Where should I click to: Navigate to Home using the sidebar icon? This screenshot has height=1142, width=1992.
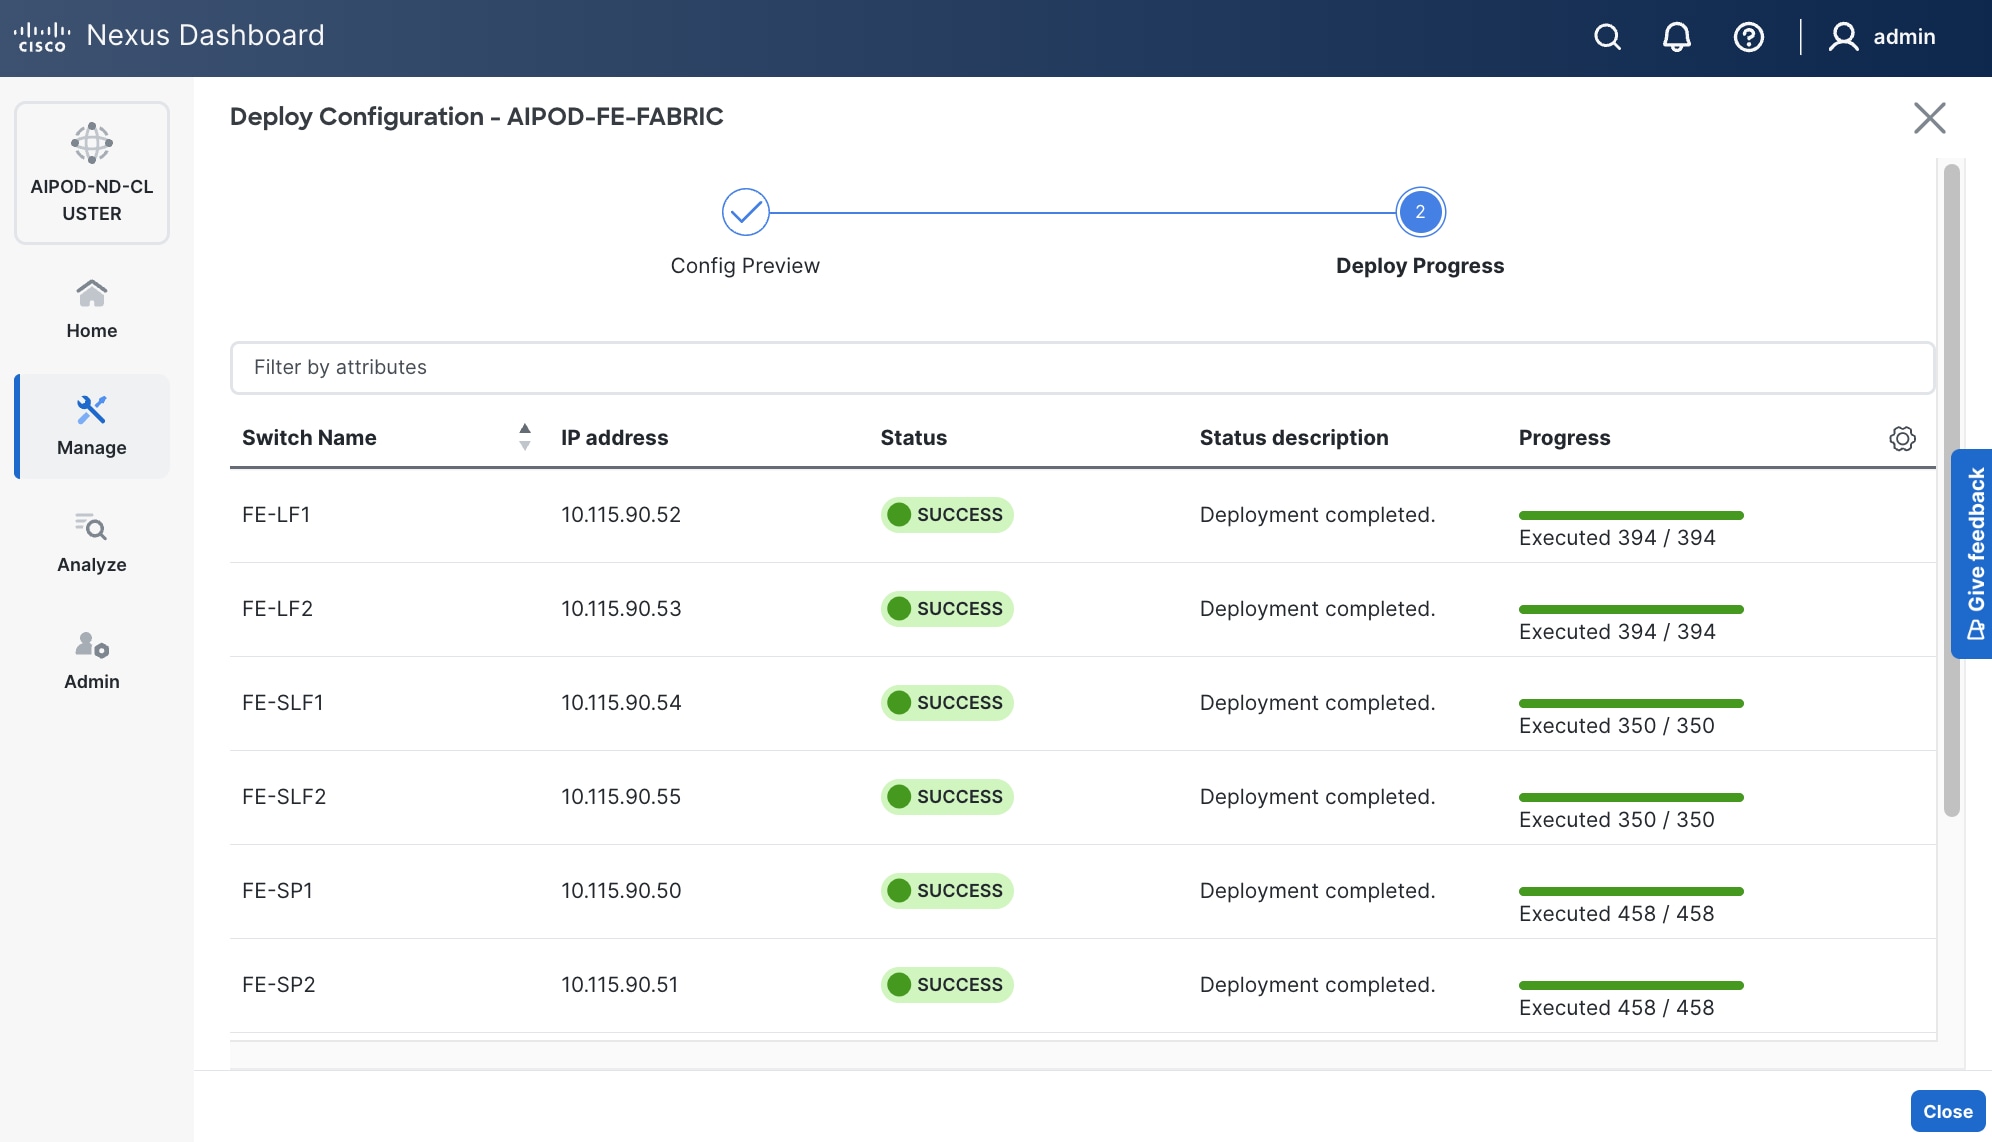coord(91,293)
